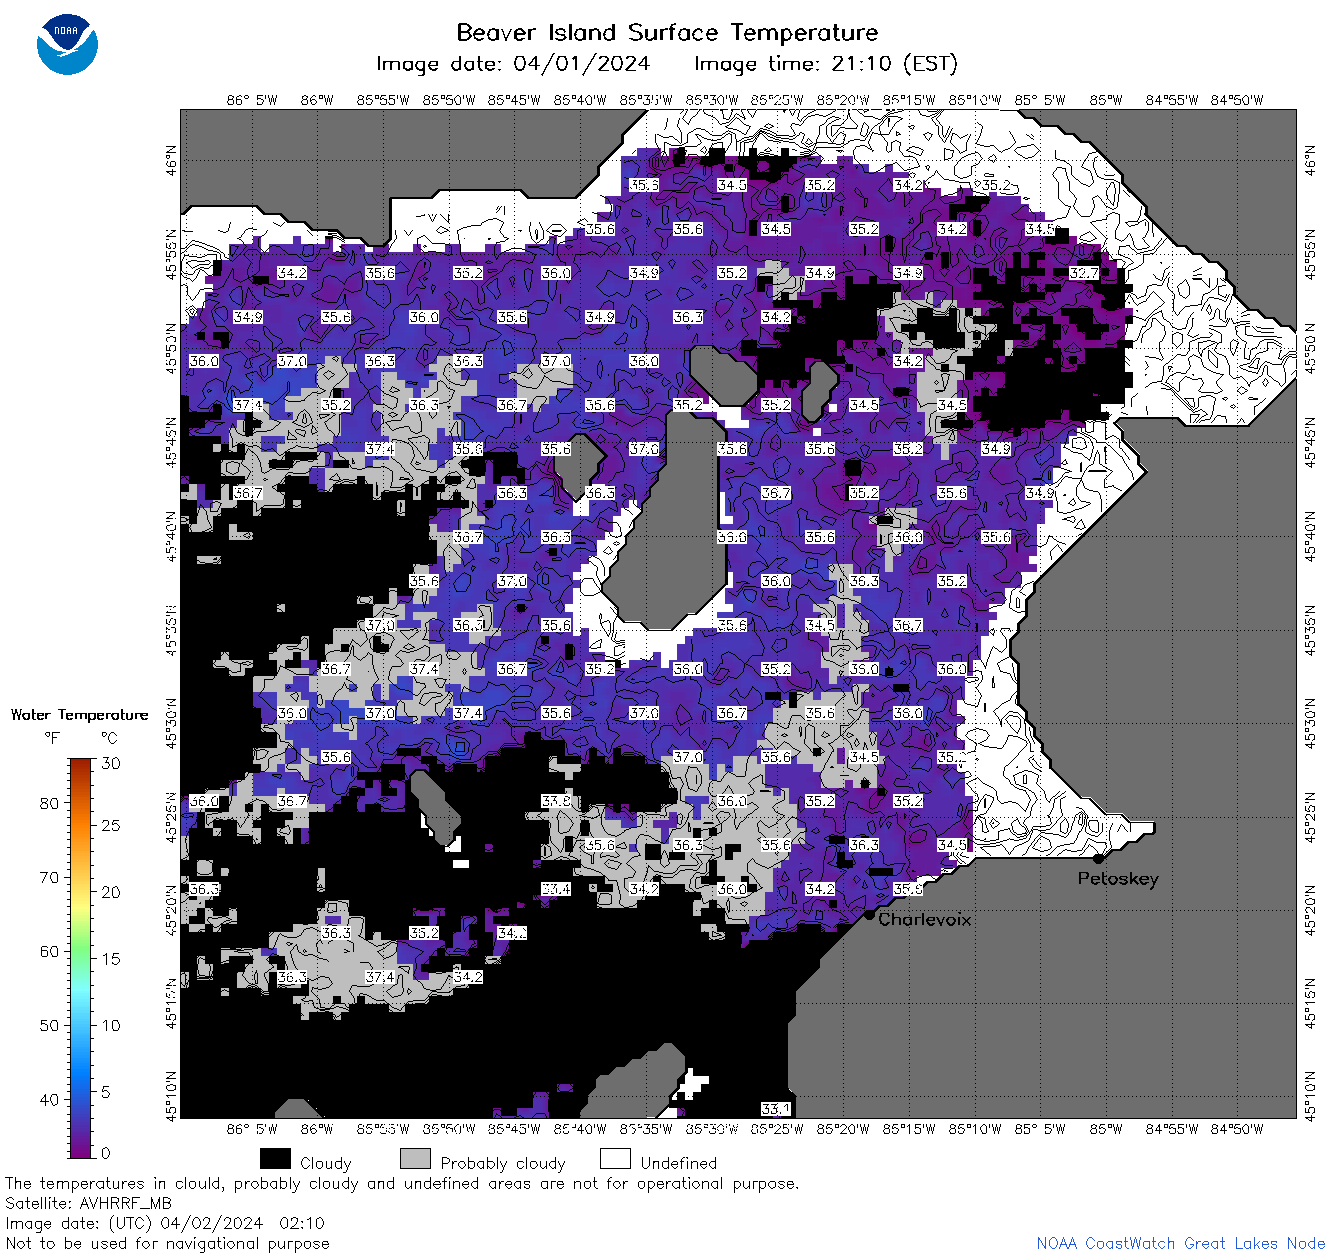1336x1259 pixels.
Task: Click the "Charlevoix" city label
Action: [x=924, y=919]
